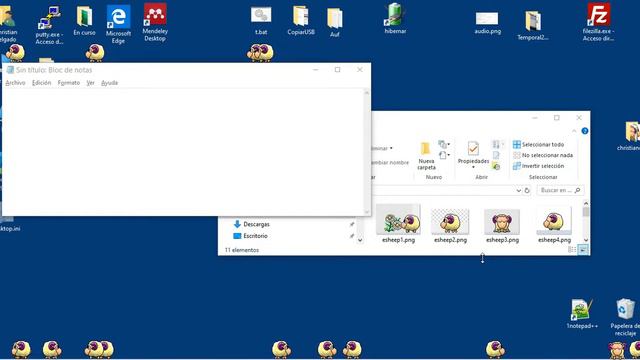The height and width of the screenshot is (360, 640).
Task: Click navigation pane scroll down arrow
Action: tap(360, 240)
